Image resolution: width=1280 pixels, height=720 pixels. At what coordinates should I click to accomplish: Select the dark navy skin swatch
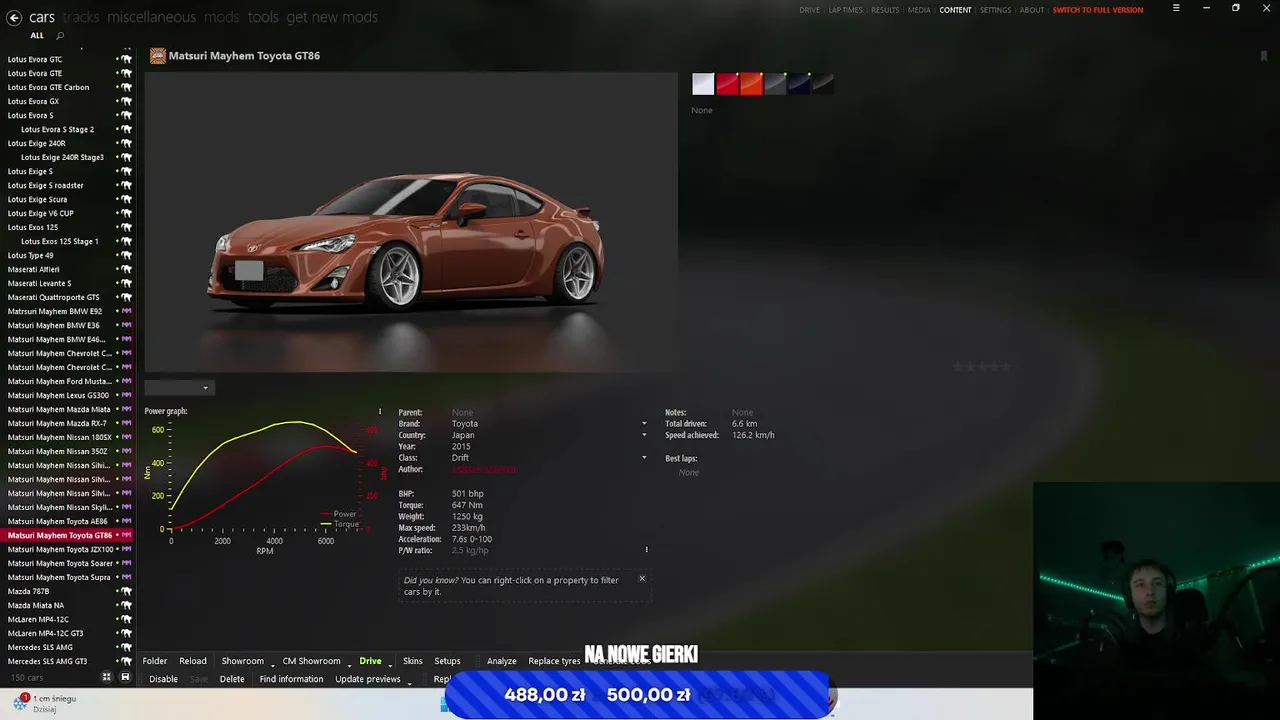click(x=799, y=84)
